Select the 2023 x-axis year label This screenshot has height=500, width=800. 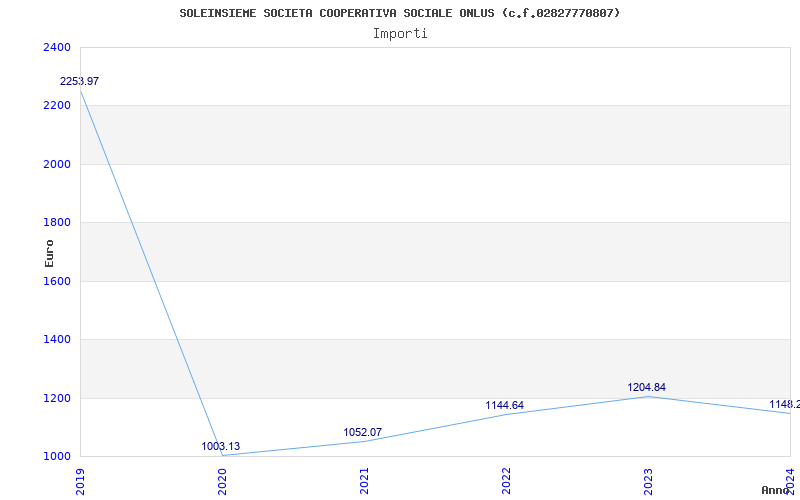click(x=648, y=481)
